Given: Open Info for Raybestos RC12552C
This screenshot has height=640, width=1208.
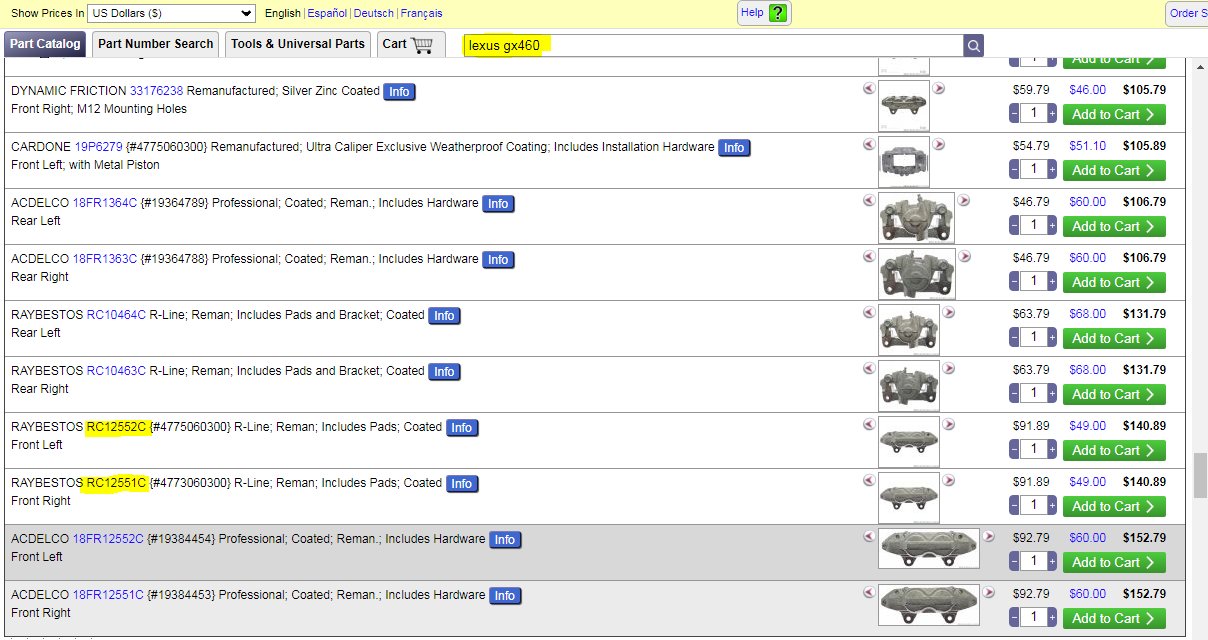Looking at the screenshot, I should point(461,427).
